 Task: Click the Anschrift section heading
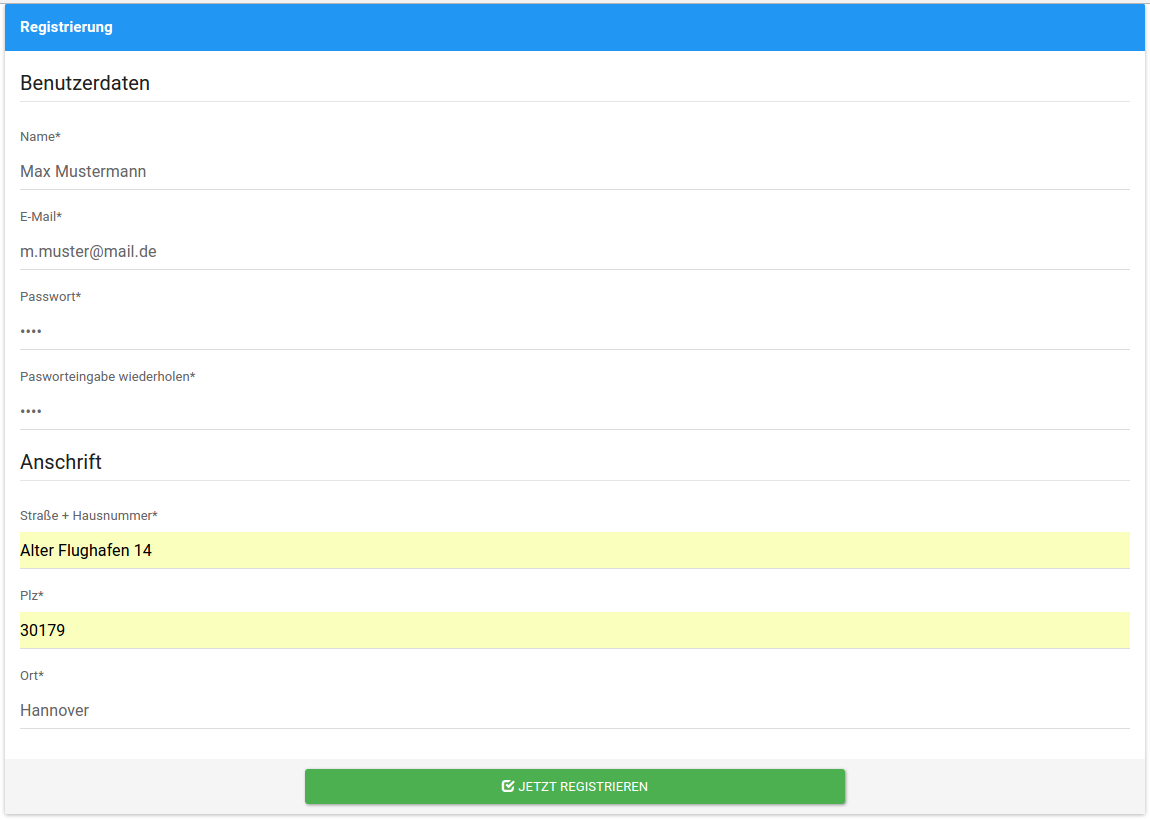[61, 462]
